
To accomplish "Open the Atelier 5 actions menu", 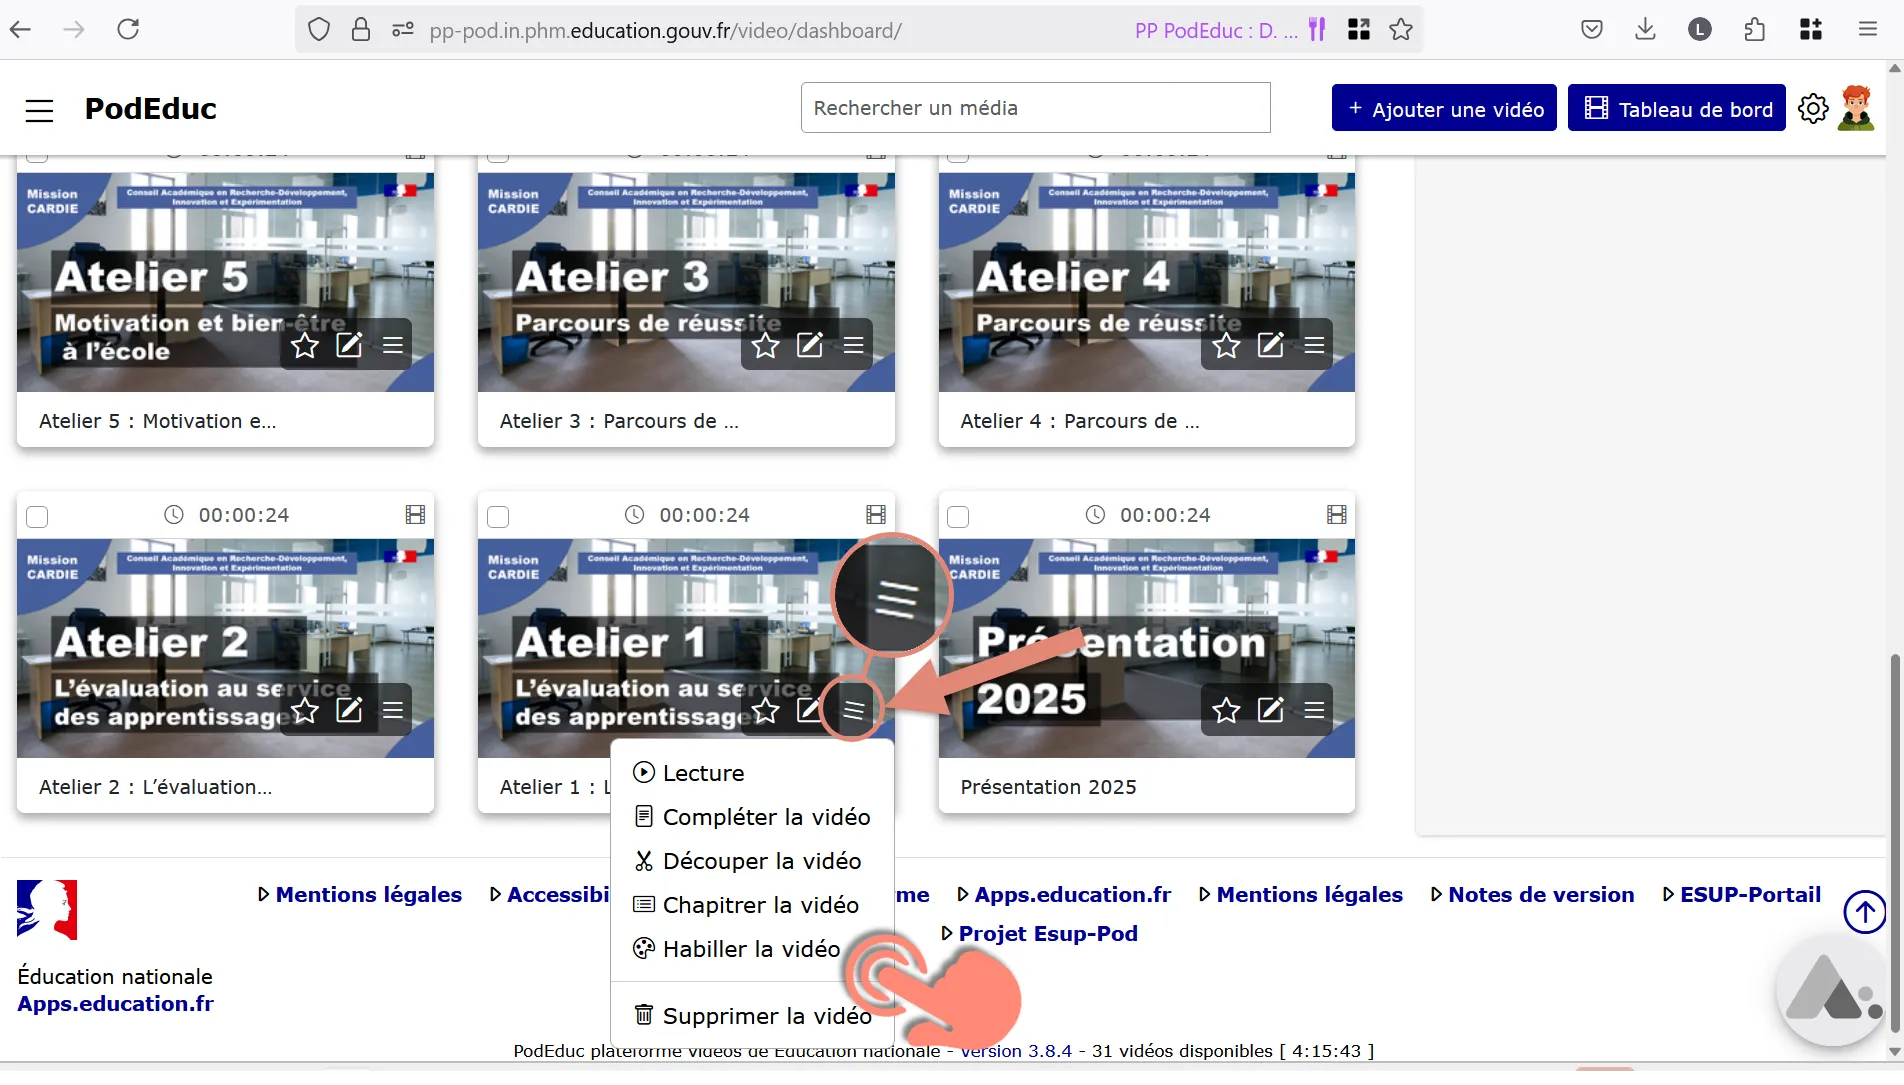I will tap(393, 346).
